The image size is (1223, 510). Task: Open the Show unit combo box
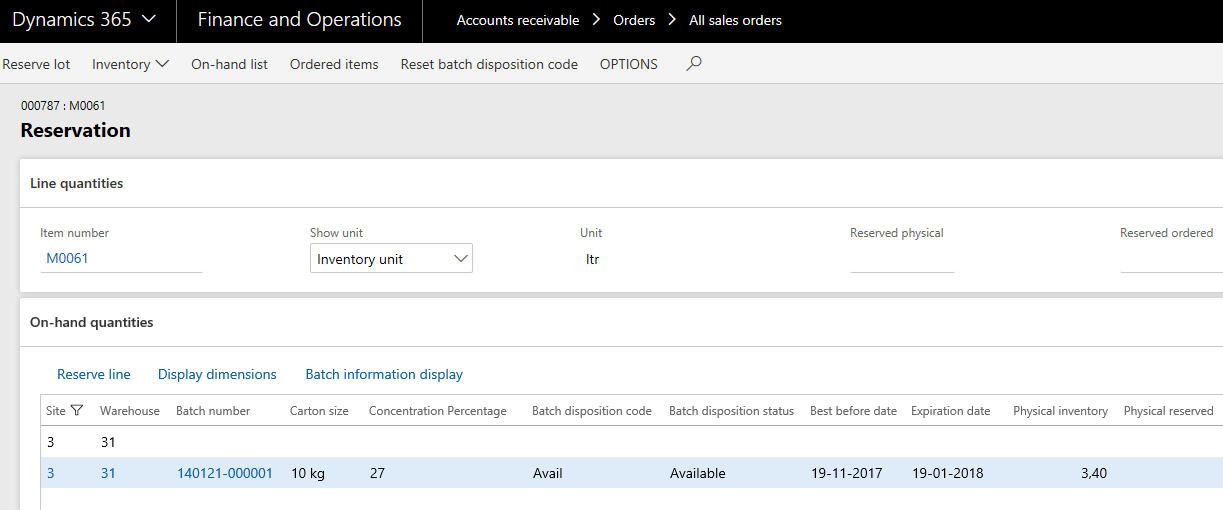[391, 259]
